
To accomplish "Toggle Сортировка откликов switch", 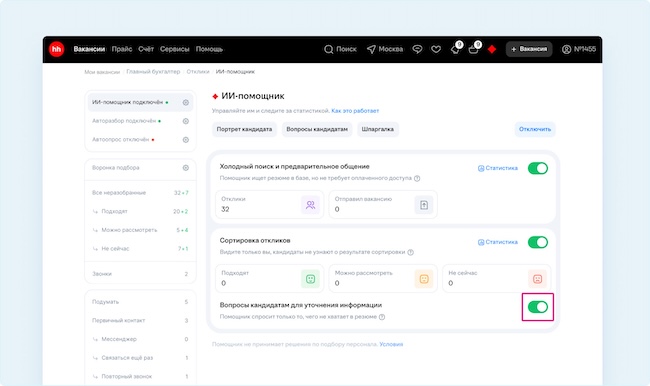I will pyautogui.click(x=538, y=242).
